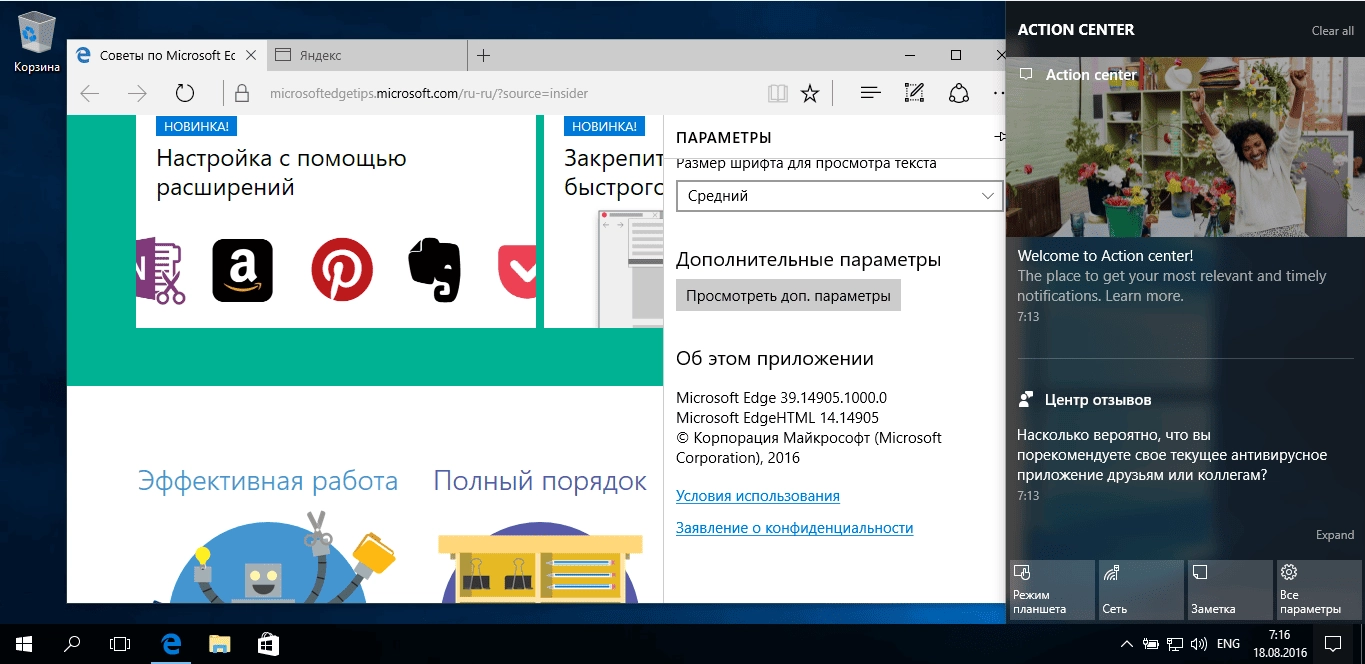The image size is (1365, 664).
Task: Add page to favorites star
Action: (x=810, y=94)
